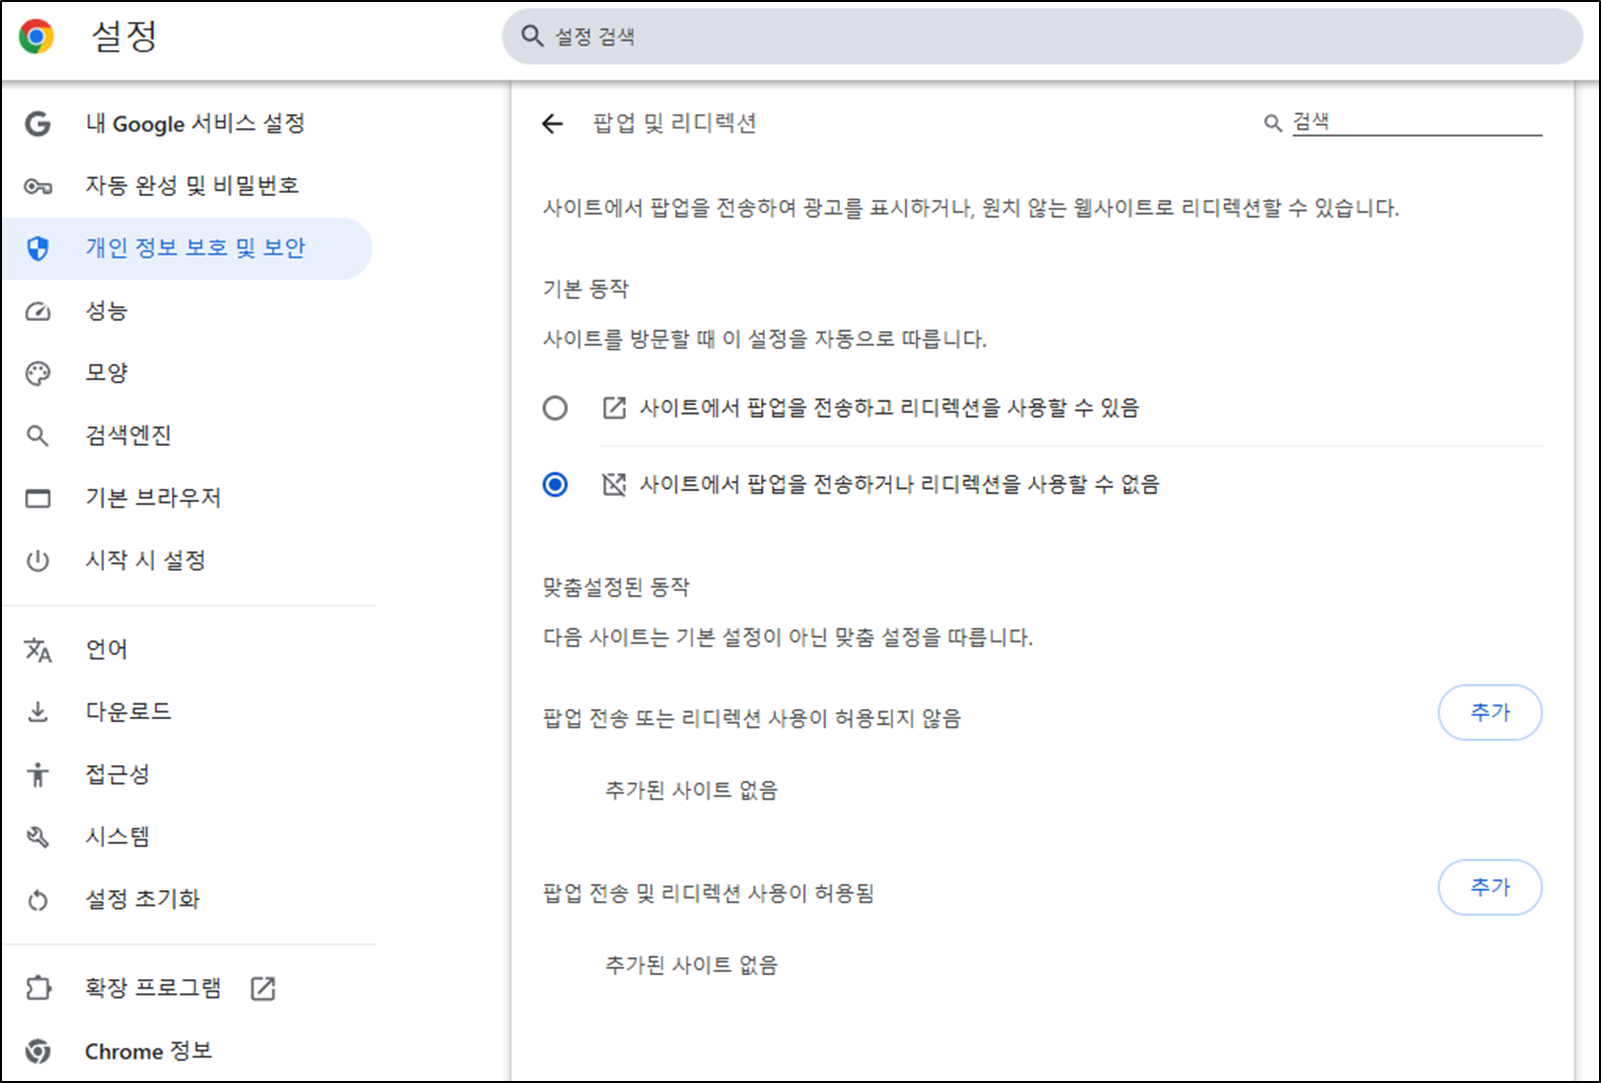Click the key icon for 자동 완성 및 비밀번호
The width and height of the screenshot is (1601, 1083).
coord(38,185)
